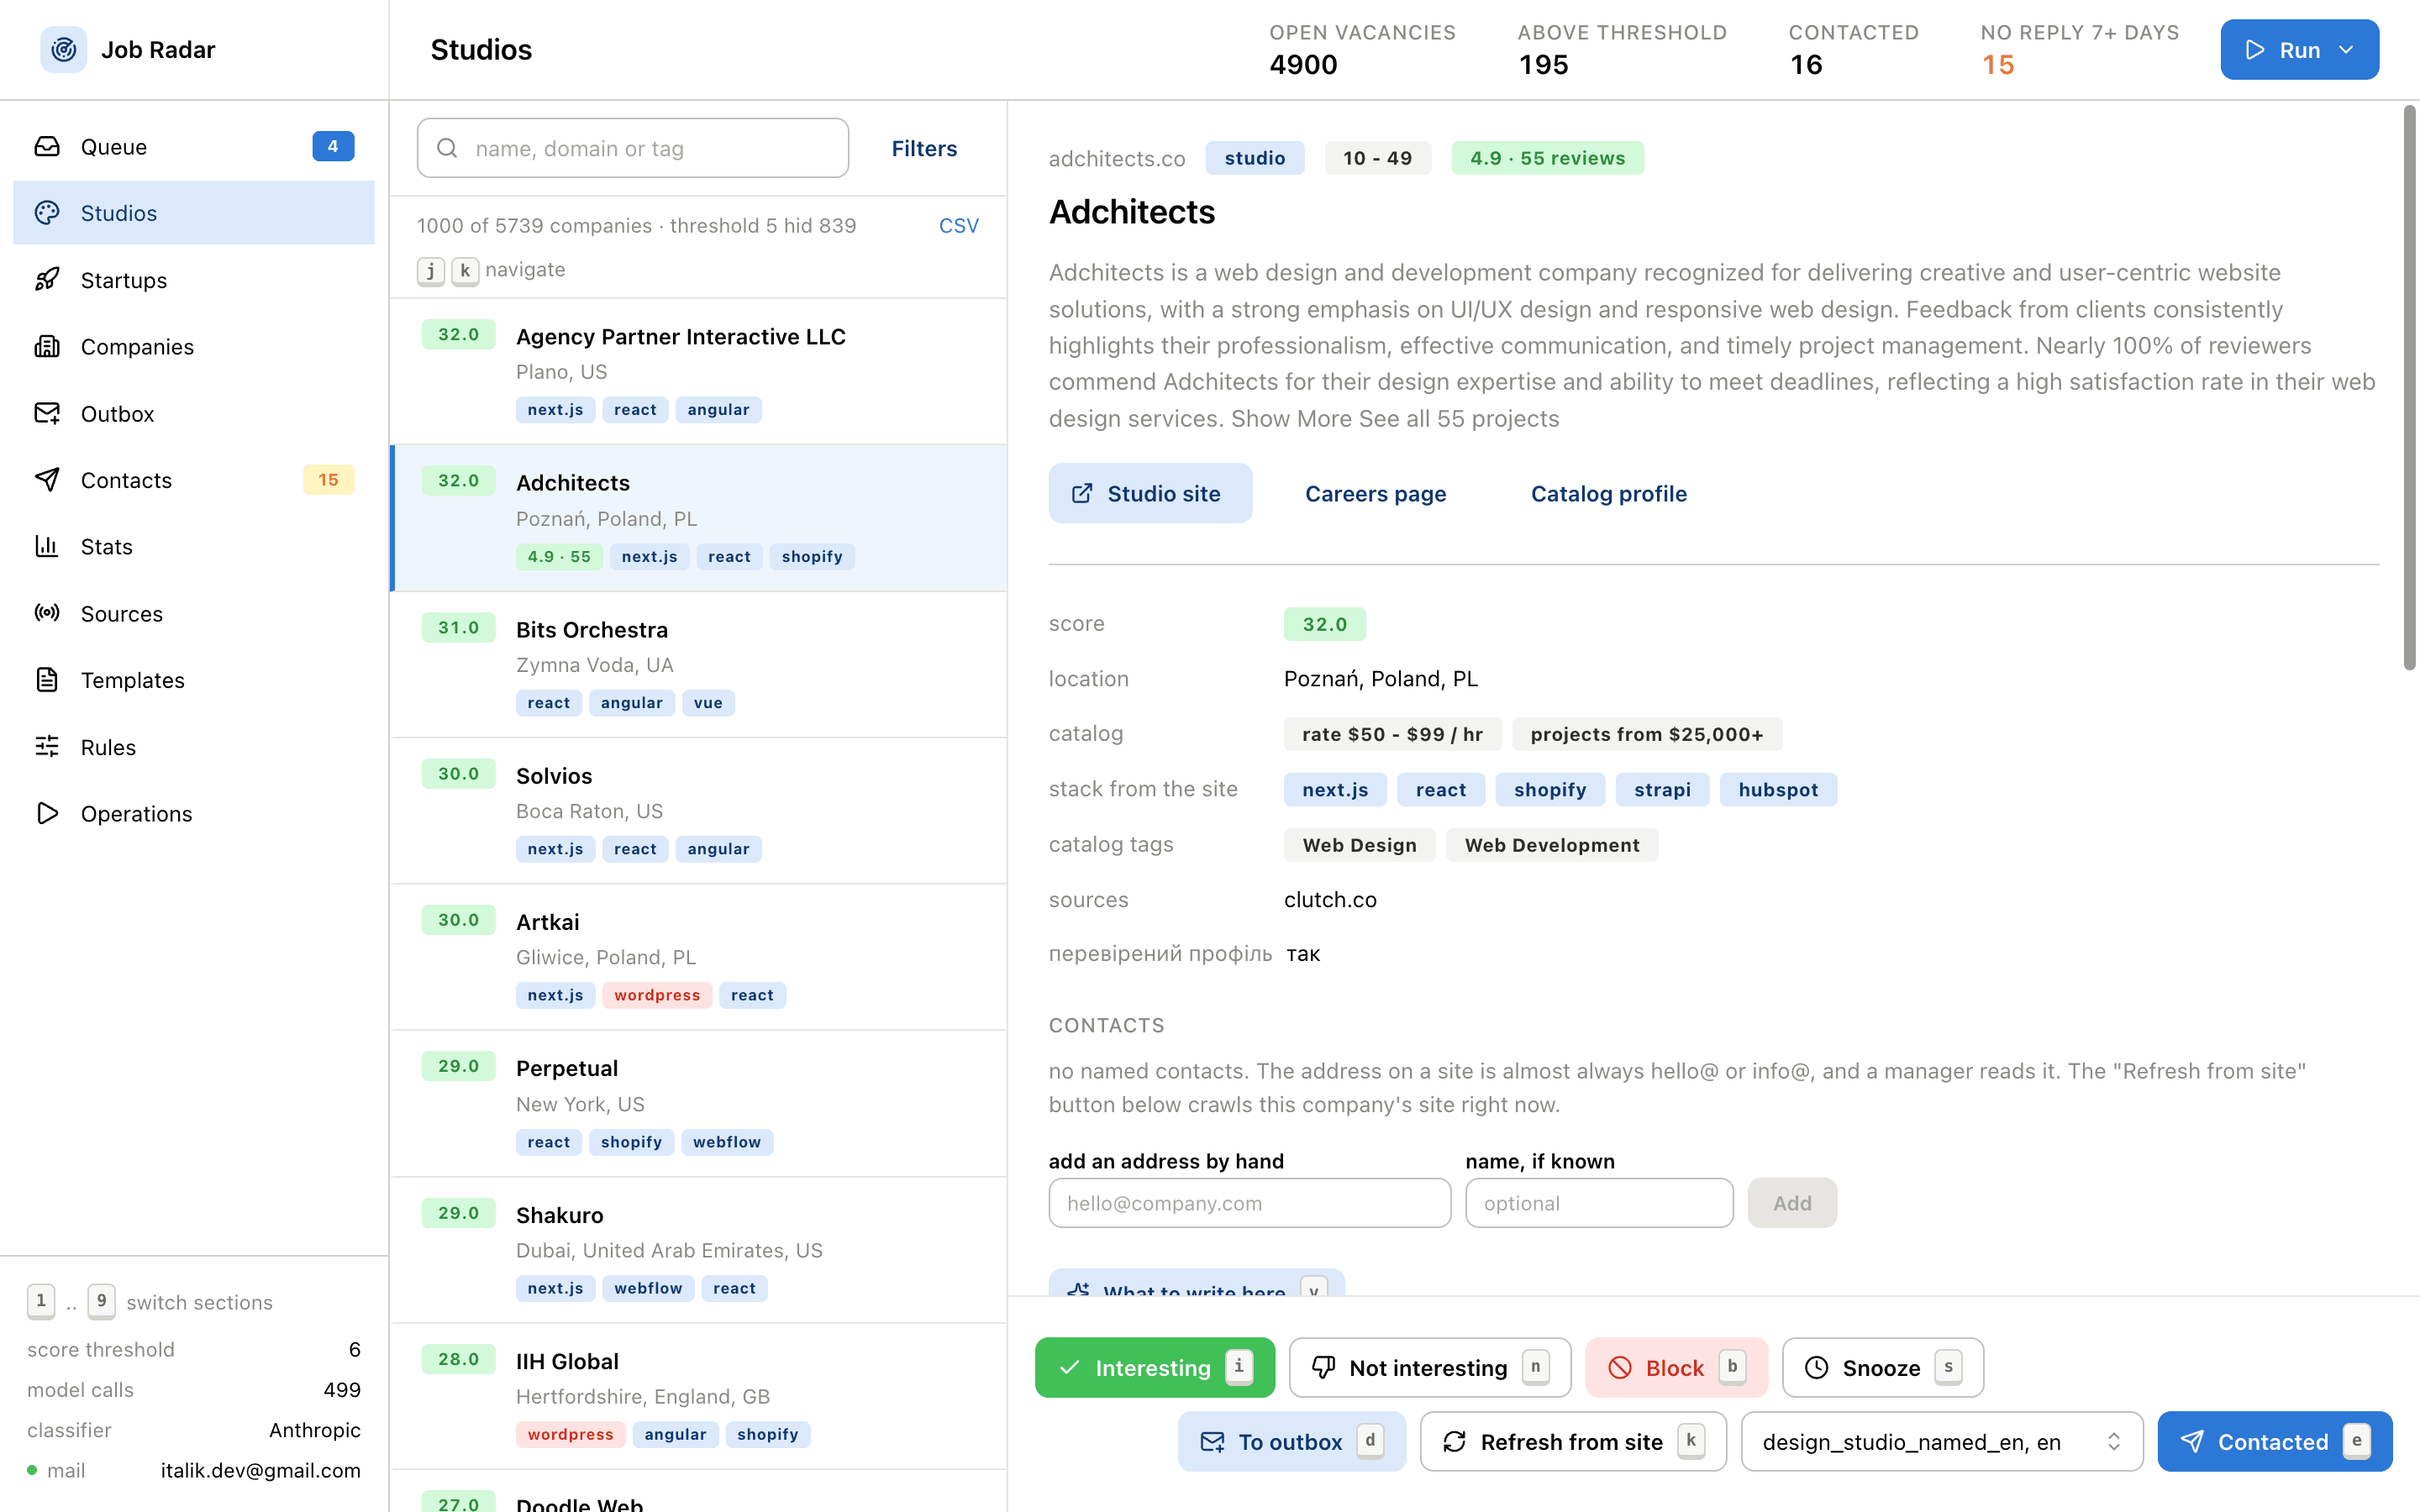Open the Careers page link

point(1375,493)
